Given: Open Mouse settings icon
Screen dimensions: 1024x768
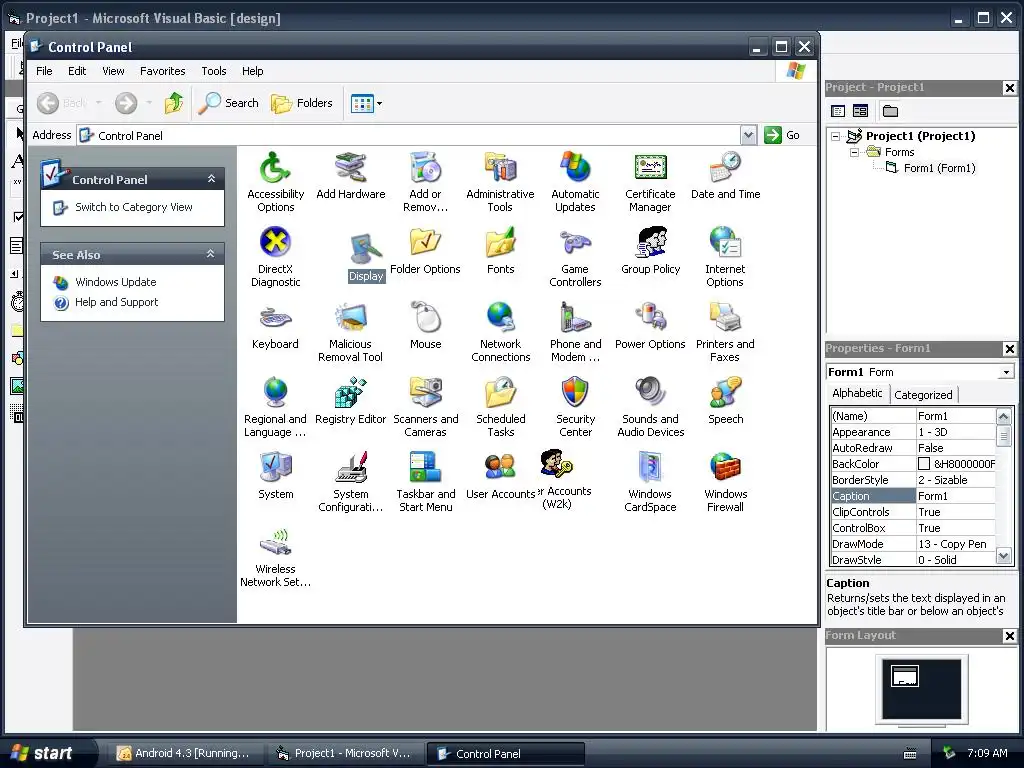Looking at the screenshot, I should point(425,325).
